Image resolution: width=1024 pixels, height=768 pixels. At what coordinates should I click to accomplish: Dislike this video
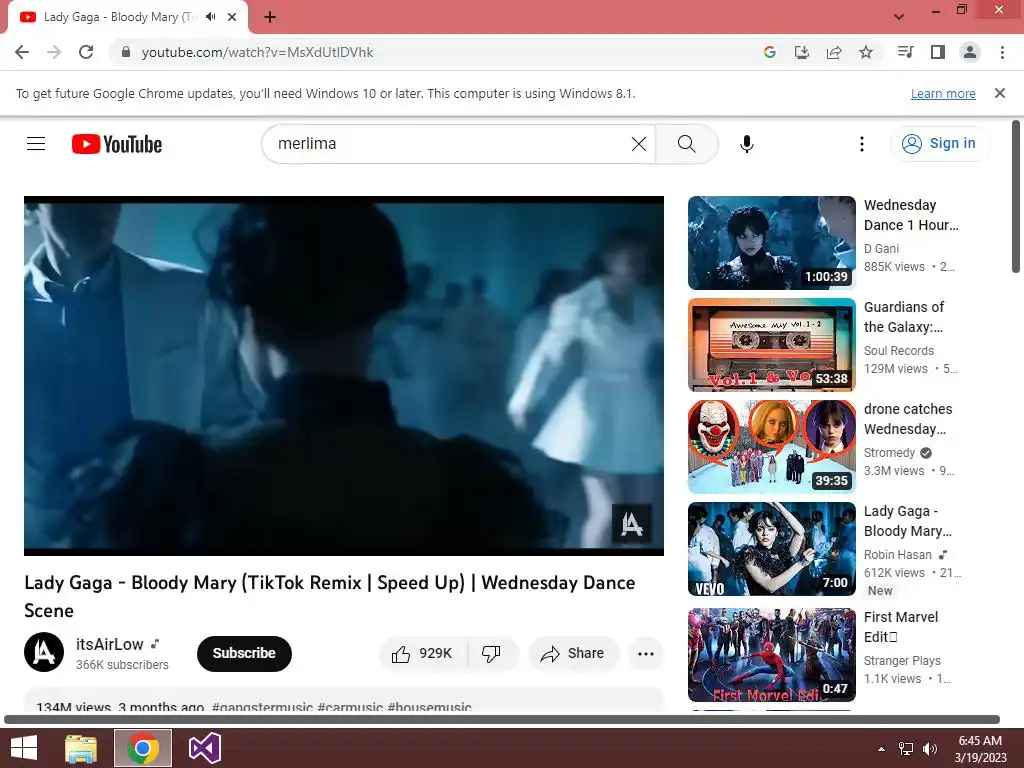pyautogui.click(x=492, y=653)
